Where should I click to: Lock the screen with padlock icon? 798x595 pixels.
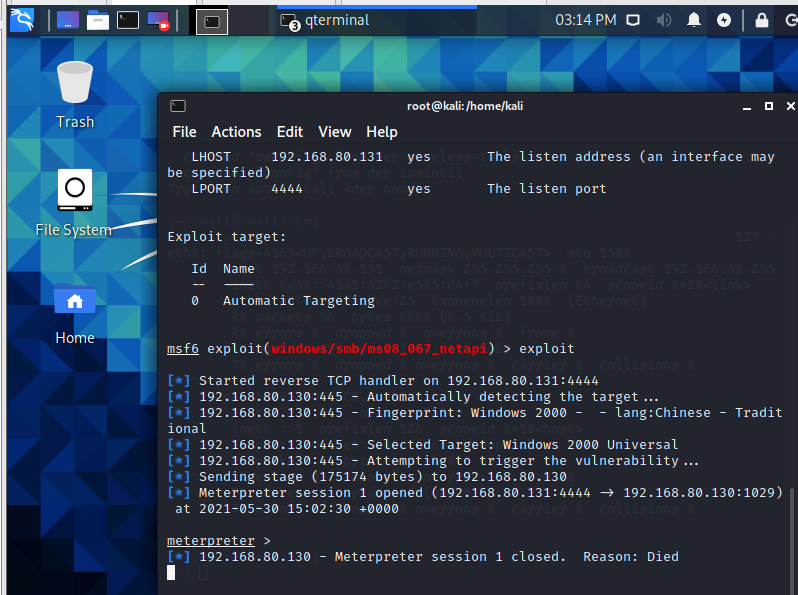pos(761,20)
